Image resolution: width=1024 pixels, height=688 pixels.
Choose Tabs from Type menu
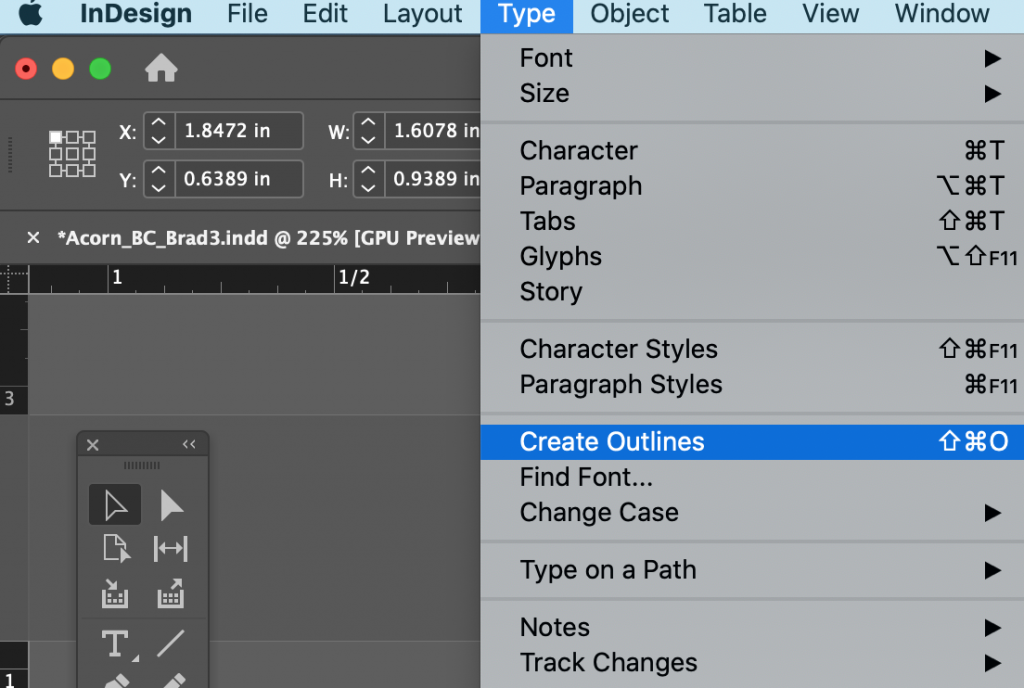pos(752,221)
